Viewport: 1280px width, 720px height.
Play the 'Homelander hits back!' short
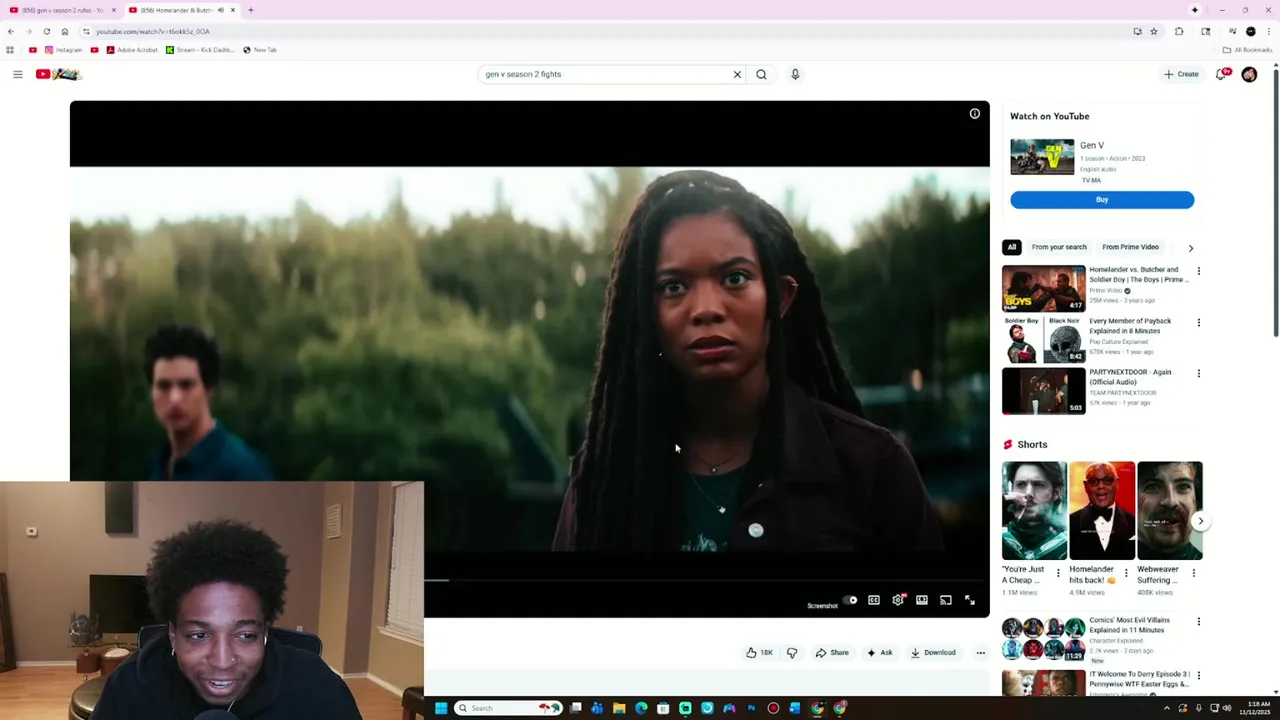coord(1102,510)
